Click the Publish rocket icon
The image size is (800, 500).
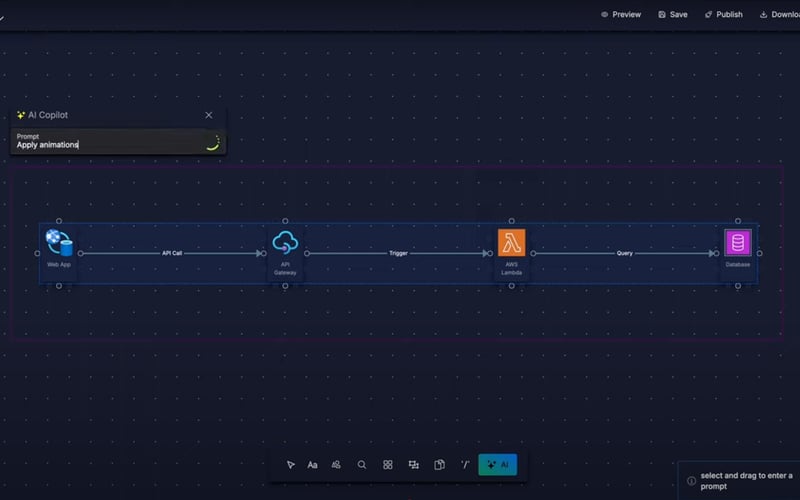(708, 14)
